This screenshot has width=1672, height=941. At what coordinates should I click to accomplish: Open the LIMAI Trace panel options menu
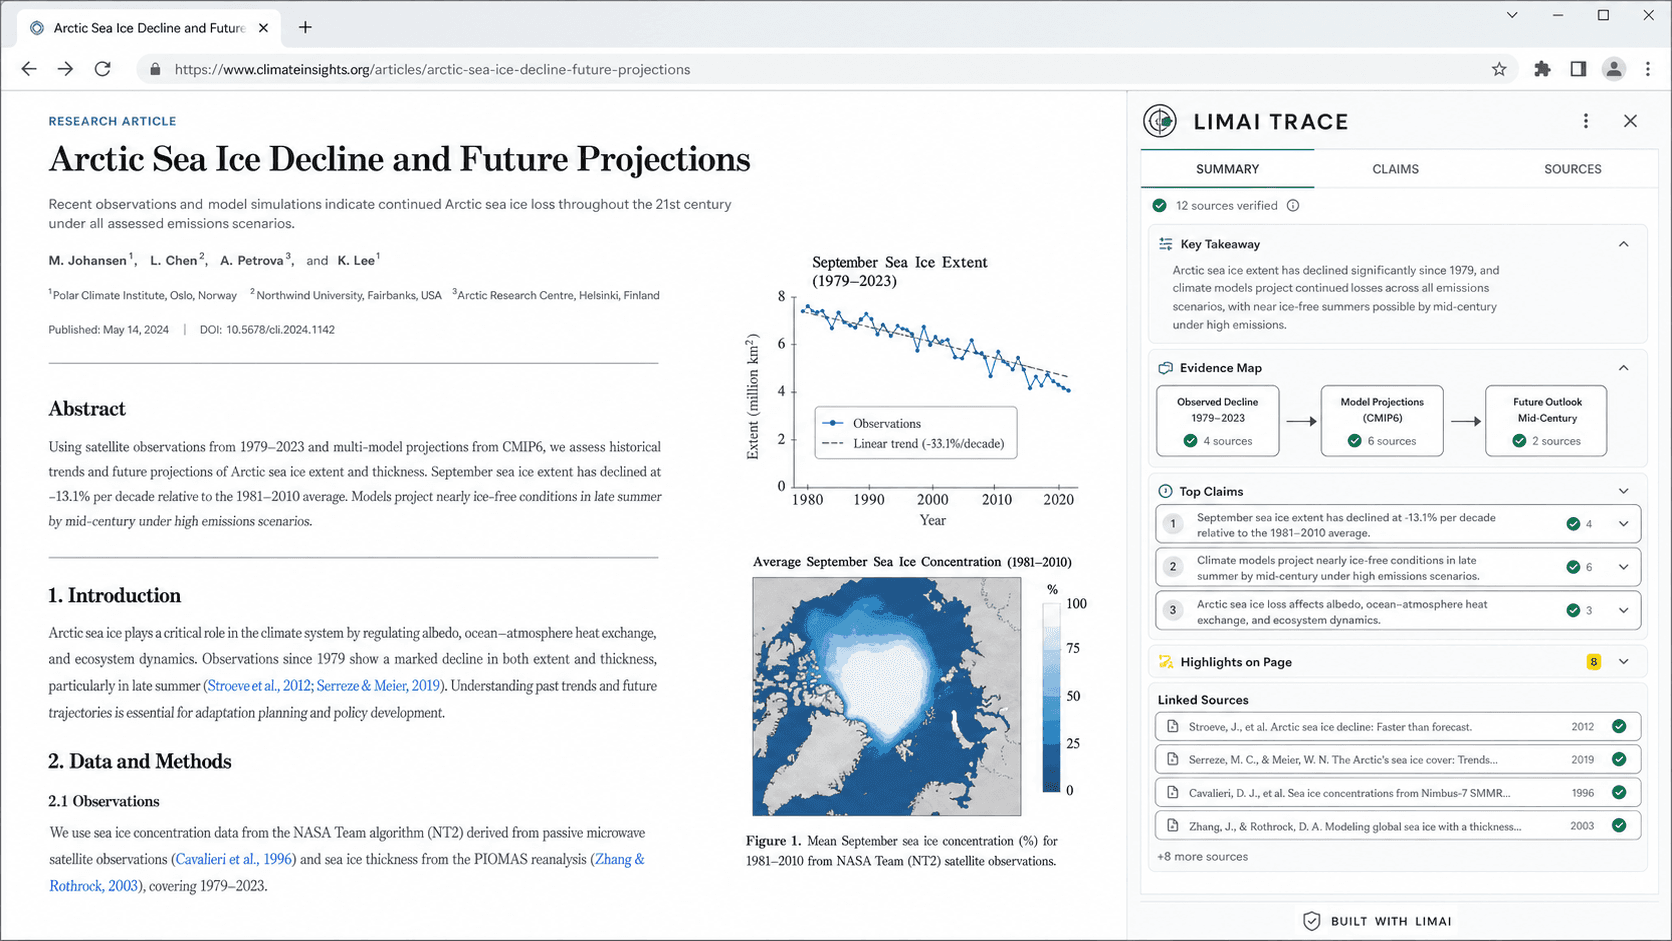click(1586, 121)
